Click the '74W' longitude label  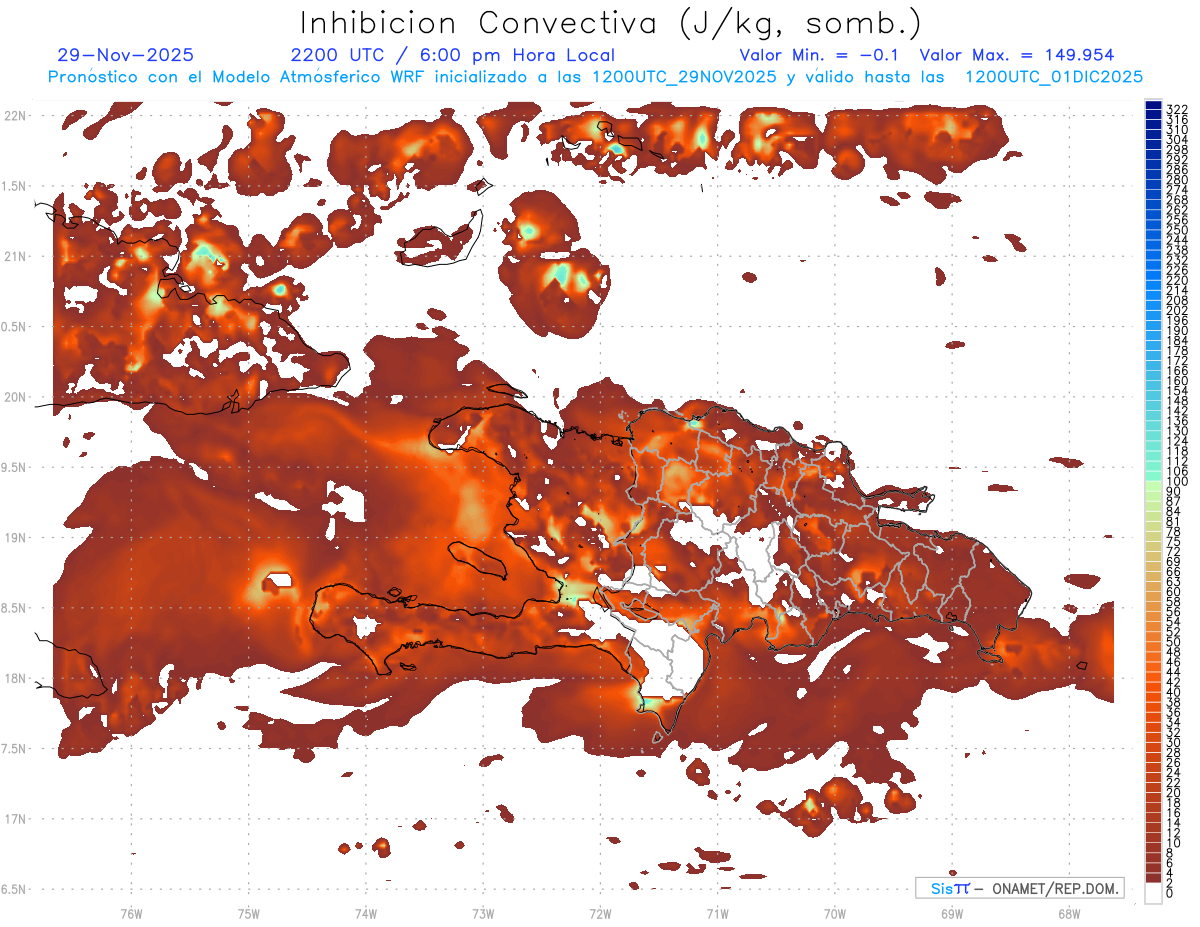coord(365,913)
